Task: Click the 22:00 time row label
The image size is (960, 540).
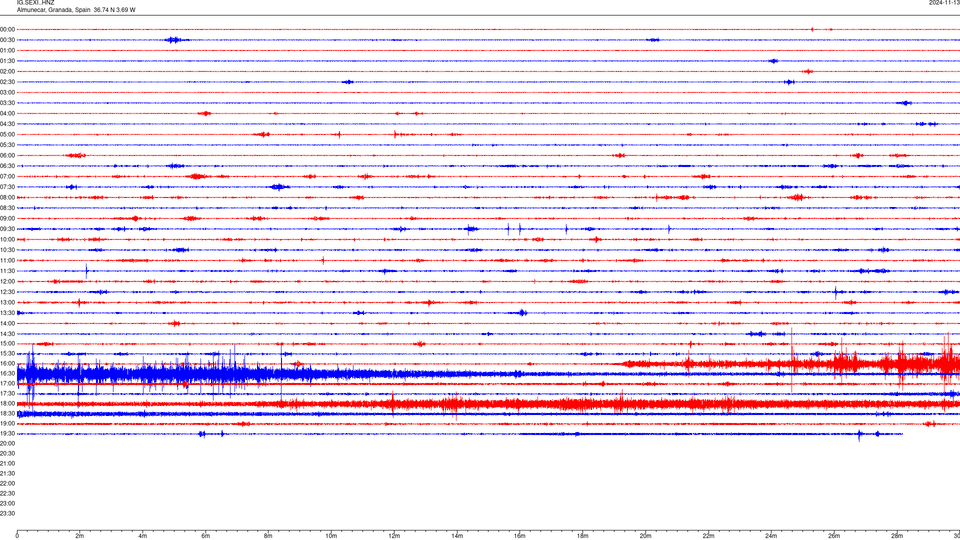Action: tap(7, 484)
